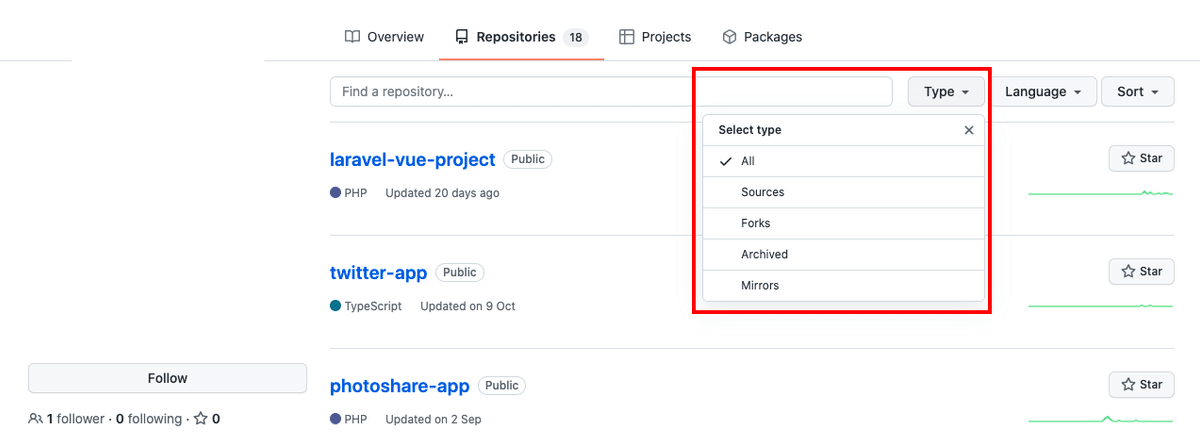Filter by Archived repositories
This screenshot has width=1200, height=446.
844,254
